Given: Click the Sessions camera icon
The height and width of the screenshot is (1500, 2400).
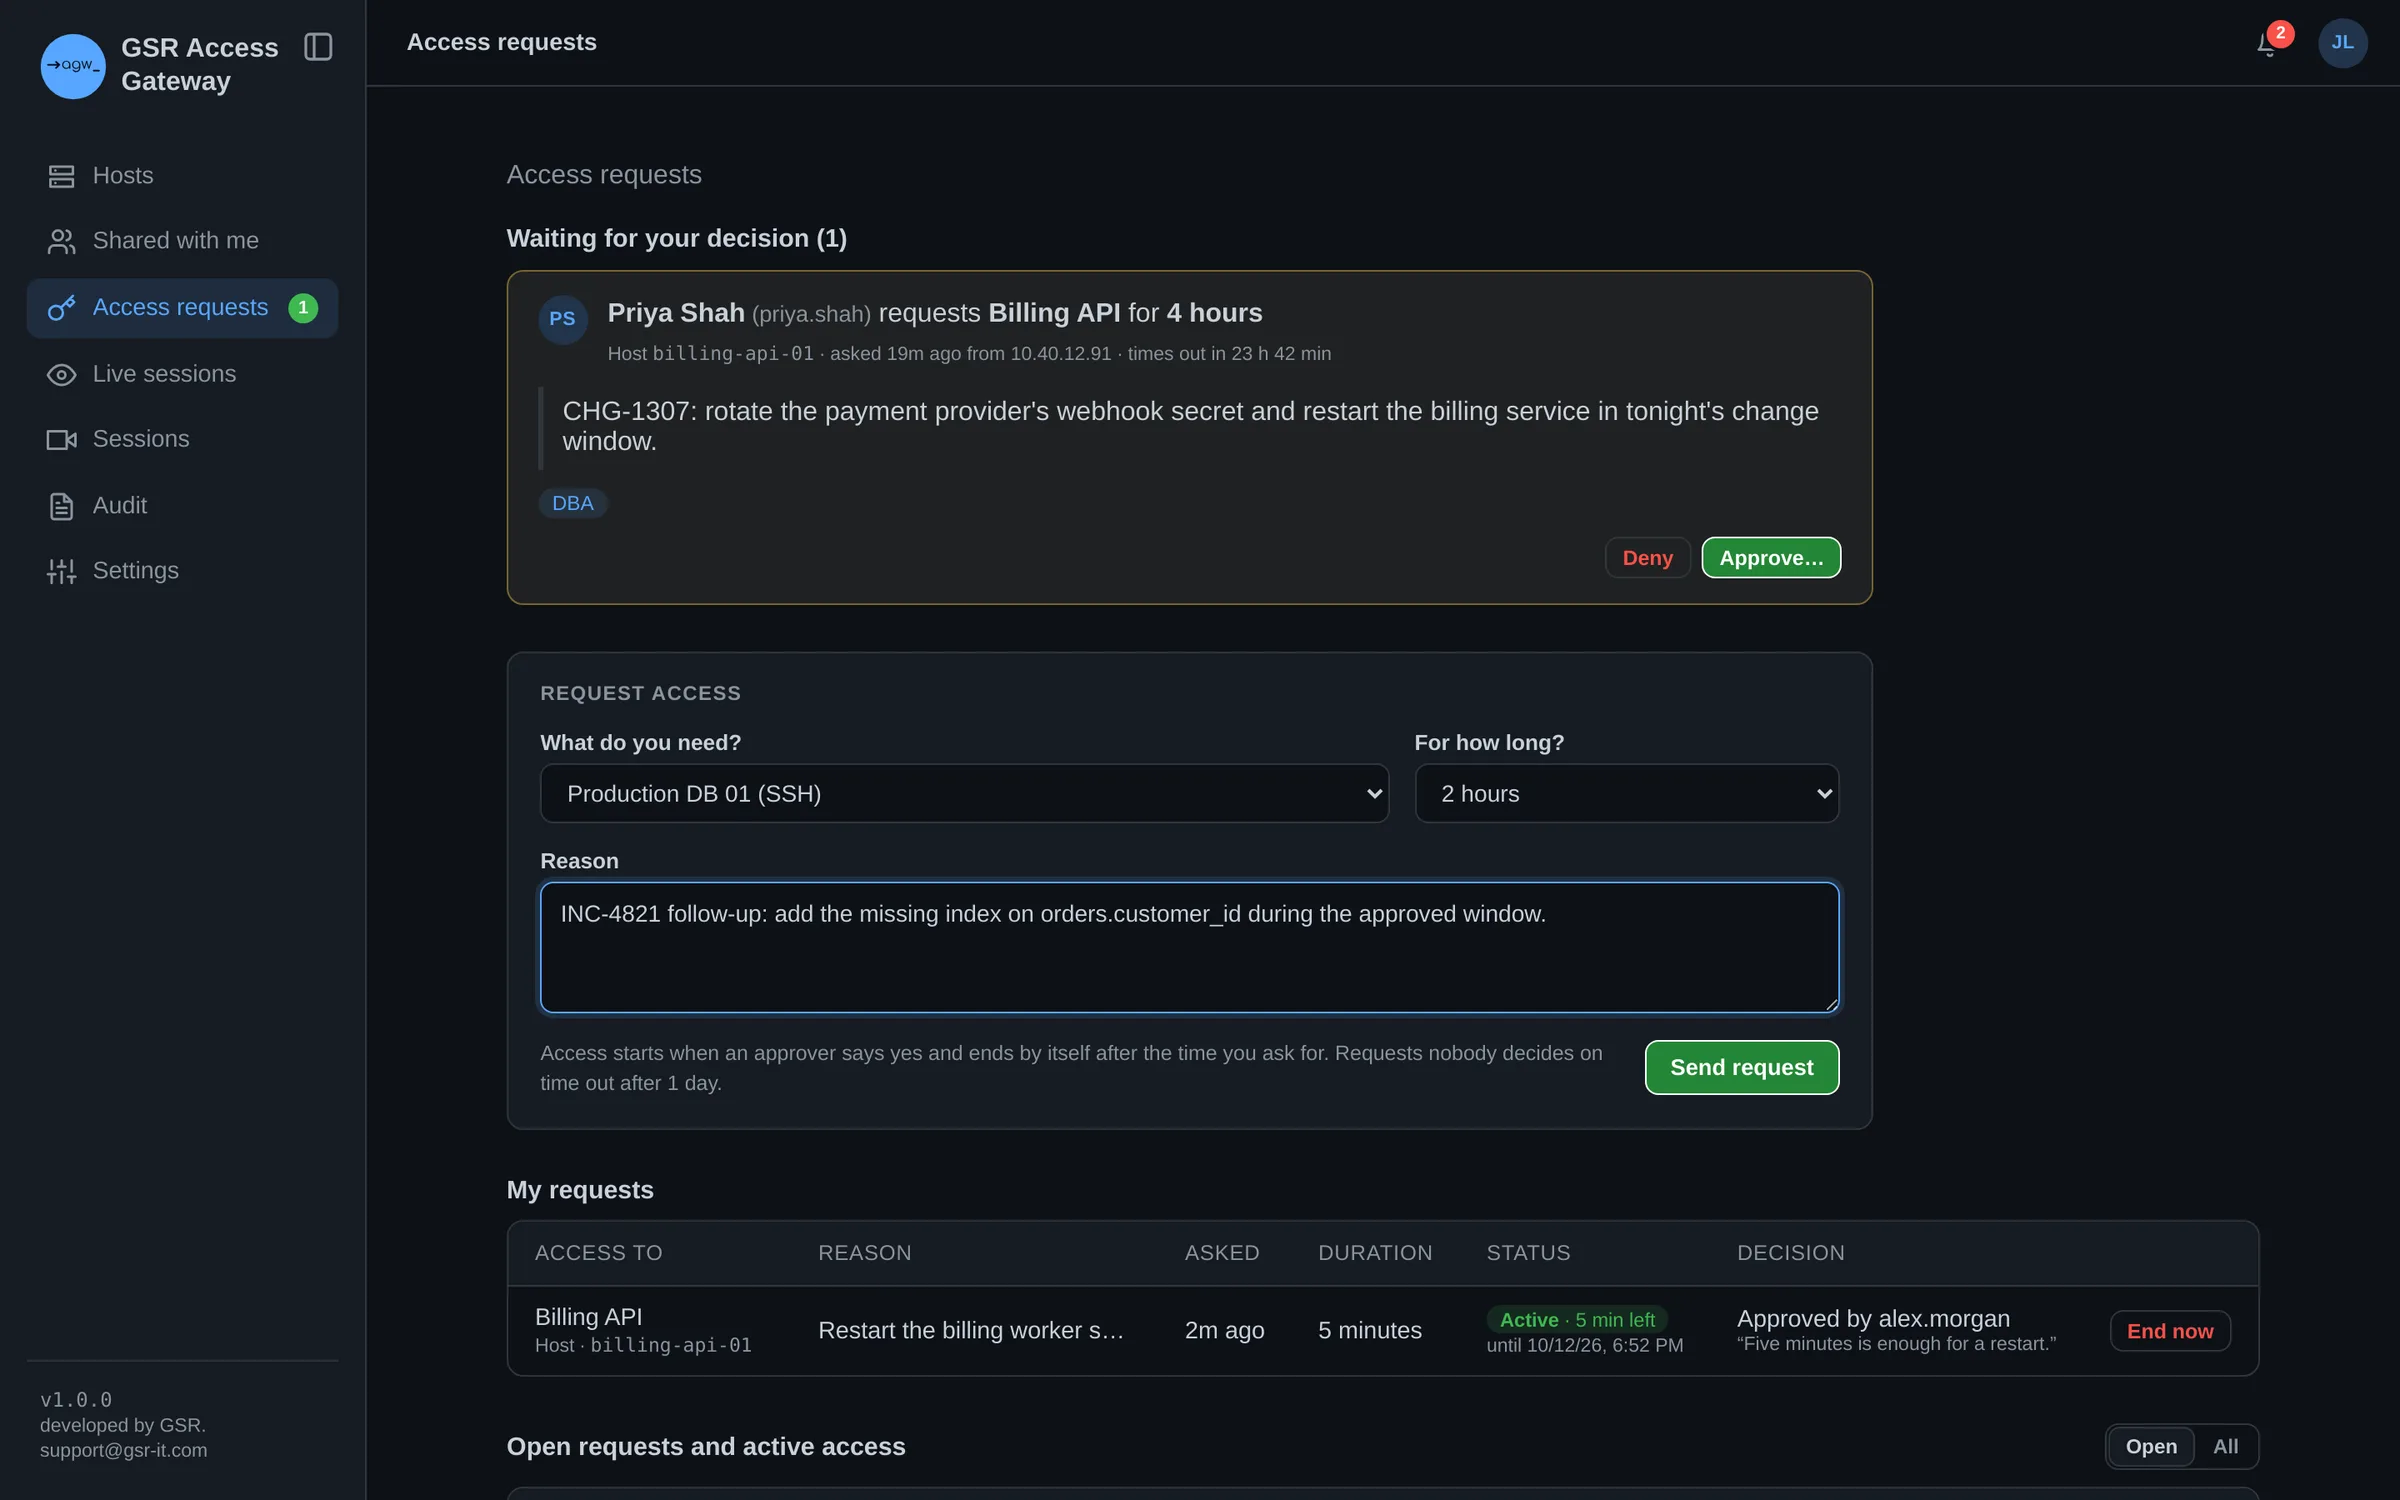Looking at the screenshot, I should (61, 439).
